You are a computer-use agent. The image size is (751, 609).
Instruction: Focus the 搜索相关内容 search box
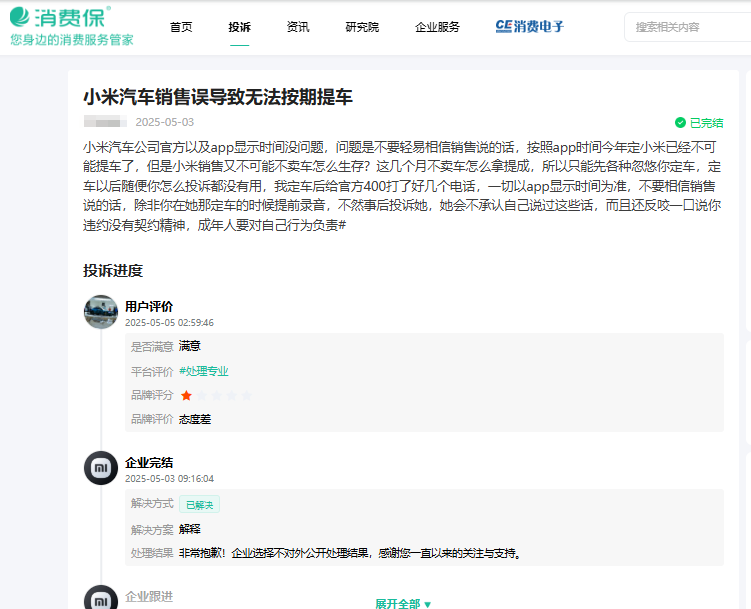coord(688,27)
